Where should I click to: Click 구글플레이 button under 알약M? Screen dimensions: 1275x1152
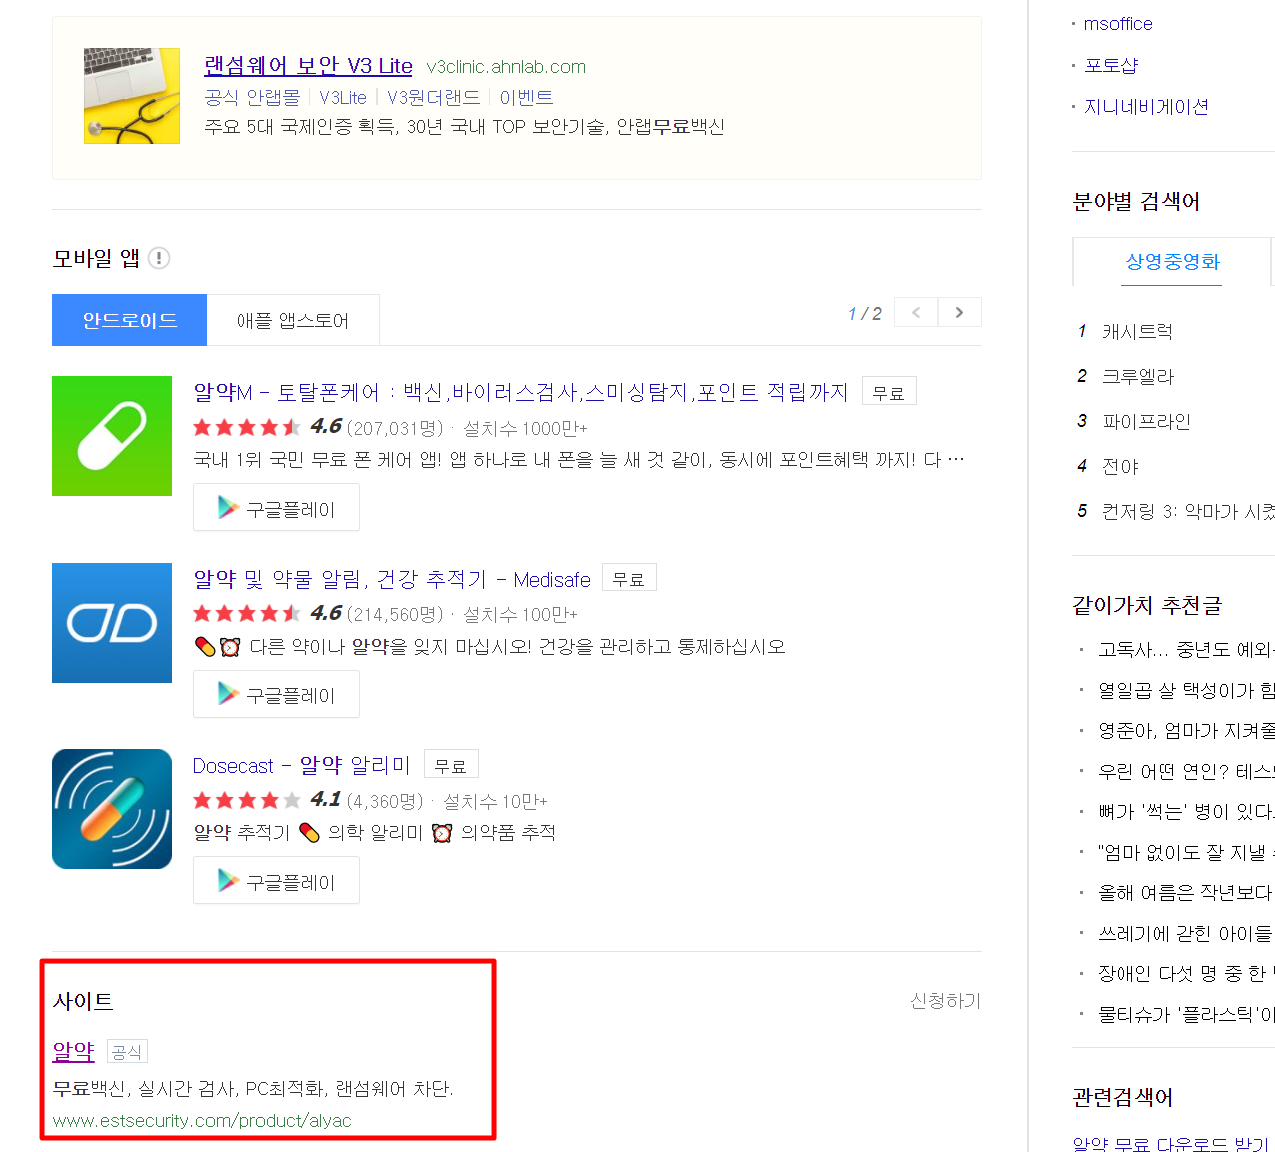[x=276, y=508]
